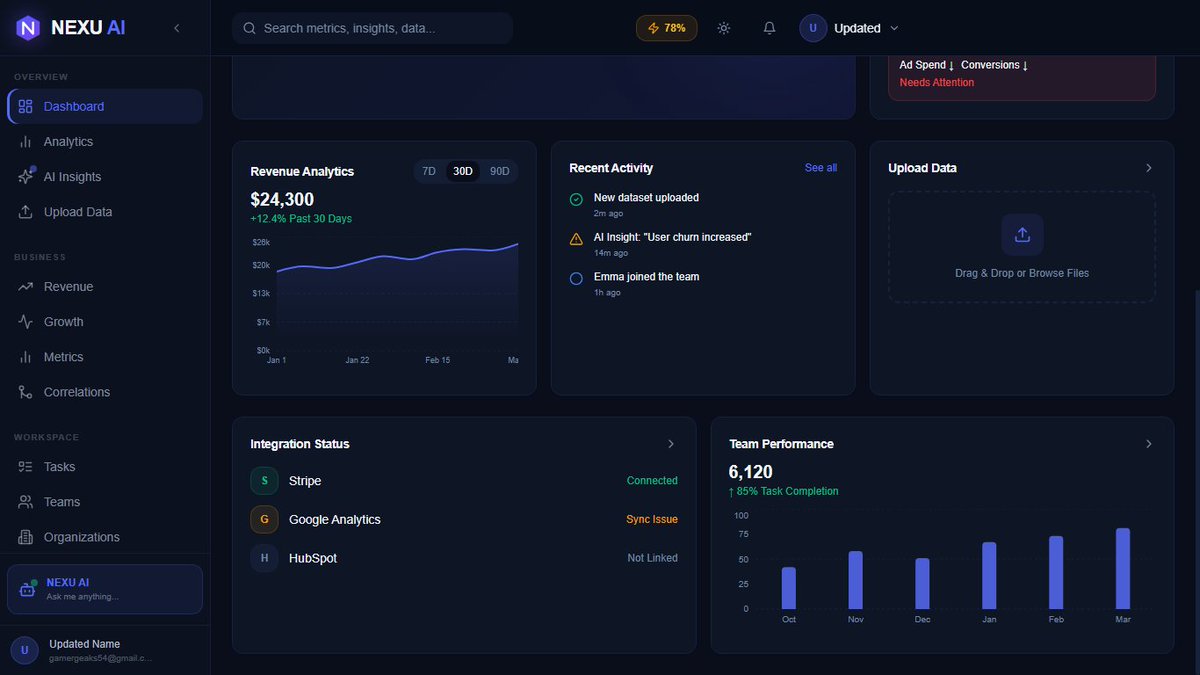
Task: Select the 7D revenue range
Action: click(429, 171)
